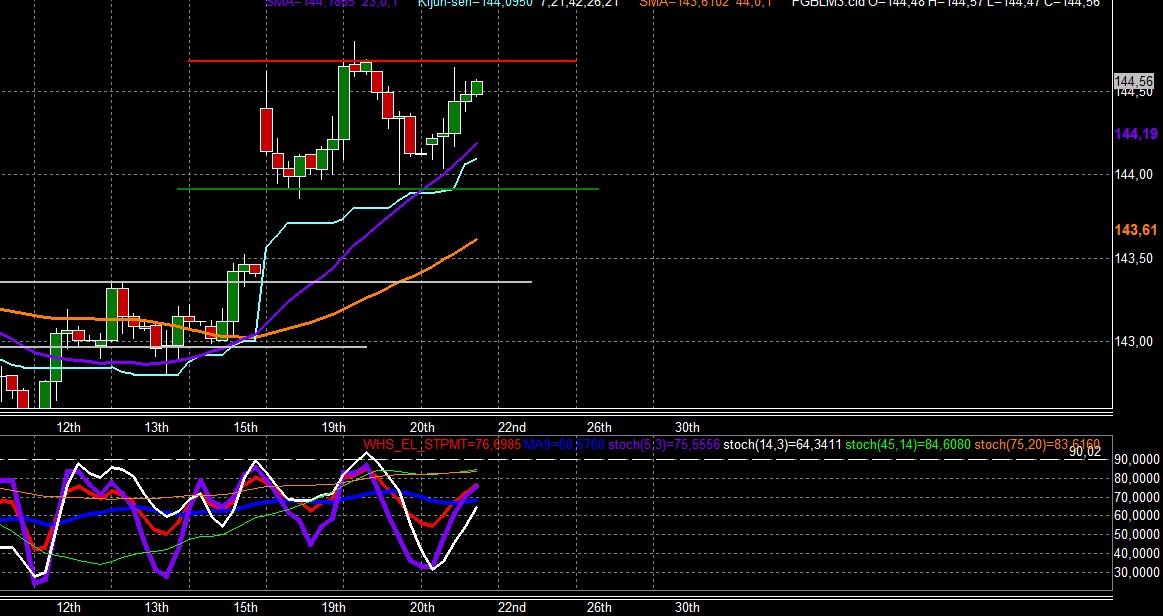The image size is (1163, 616).
Task: Click 30th on the price chart date axis
Action: pos(688,428)
